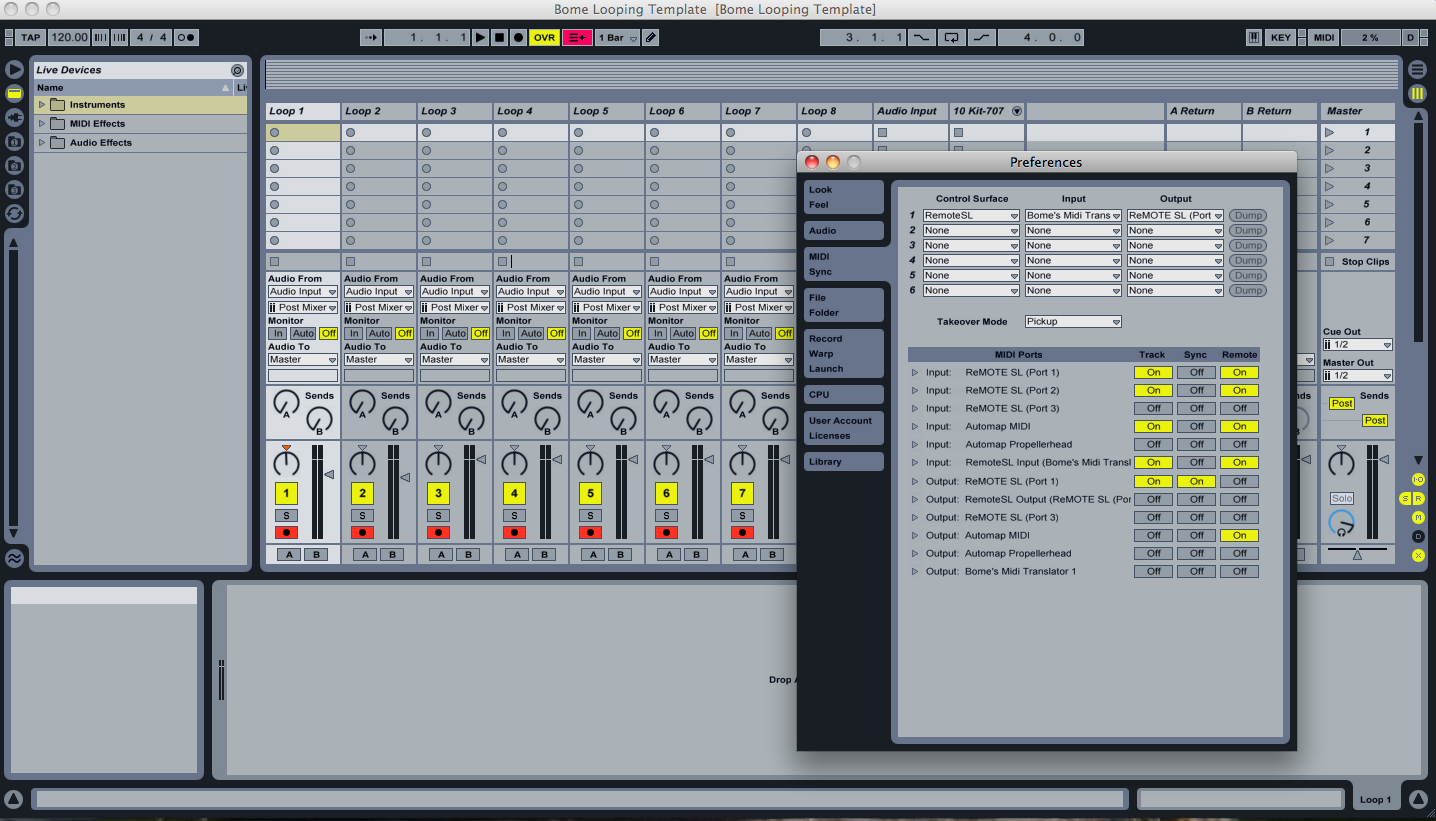The width and height of the screenshot is (1436, 821).
Task: Expand the Audio Effects folder
Action: point(42,142)
